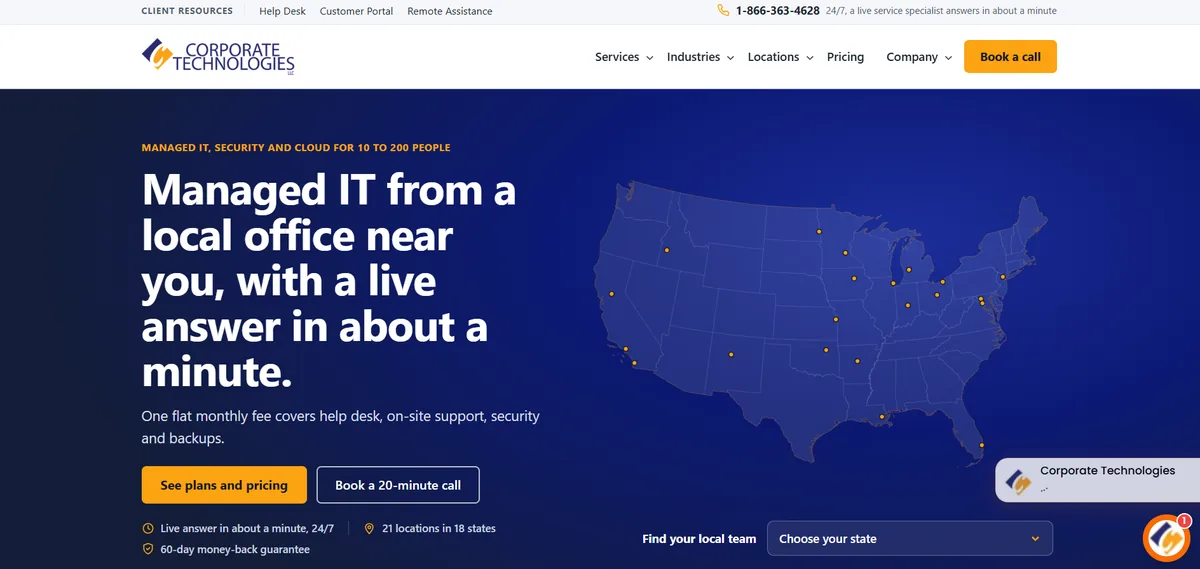1200x569 pixels.
Task: Click Book a 20-minute call button
Action: (398, 485)
